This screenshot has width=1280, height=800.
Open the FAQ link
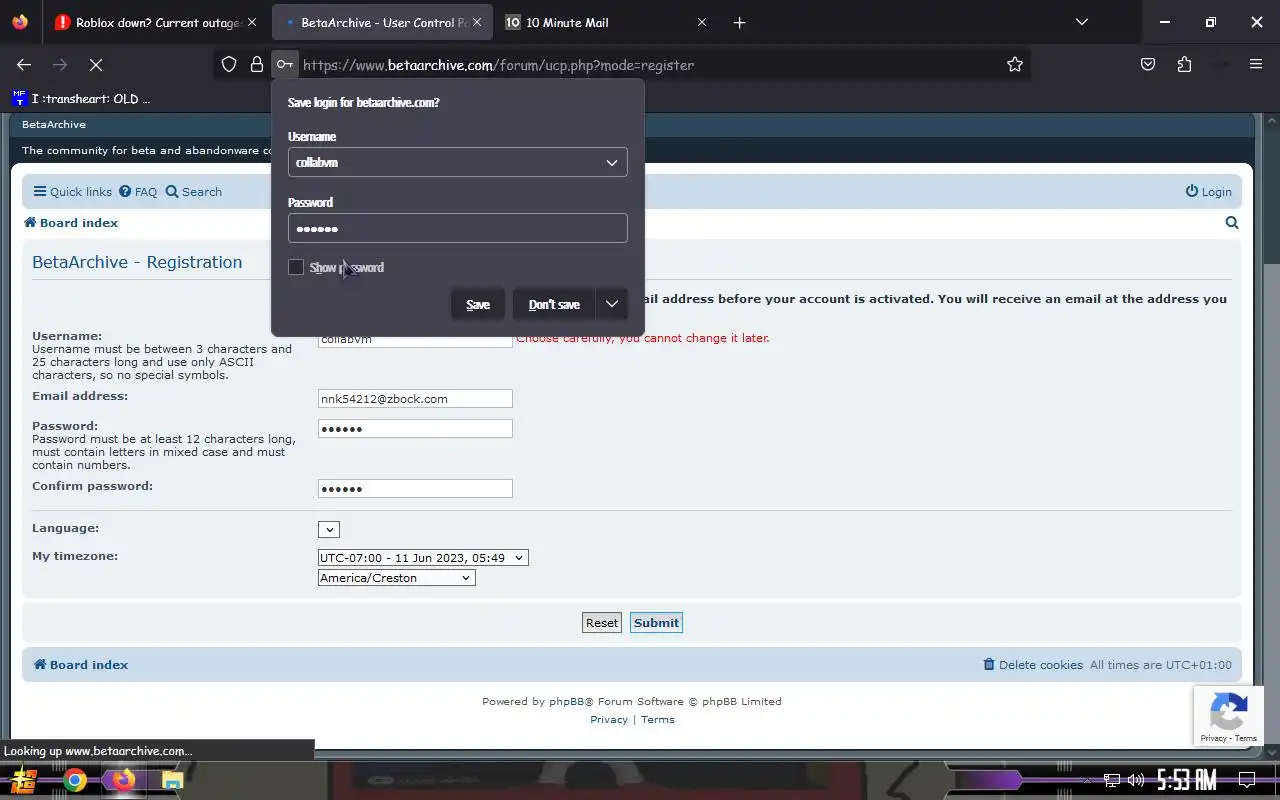point(138,192)
